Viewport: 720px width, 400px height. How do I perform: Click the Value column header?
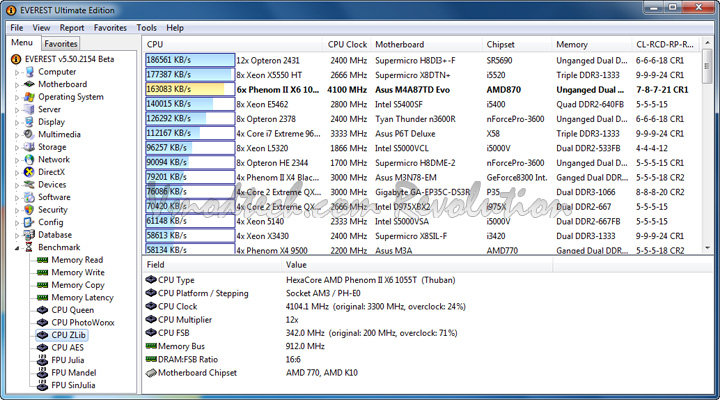[417, 265]
